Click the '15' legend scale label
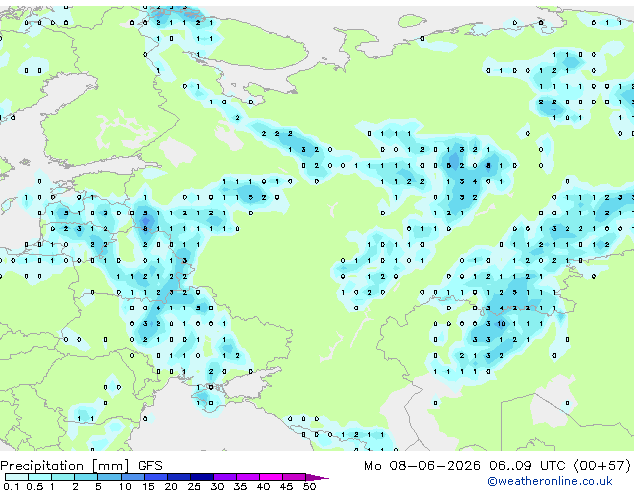Screen dimensions: 634x490 click(148, 486)
